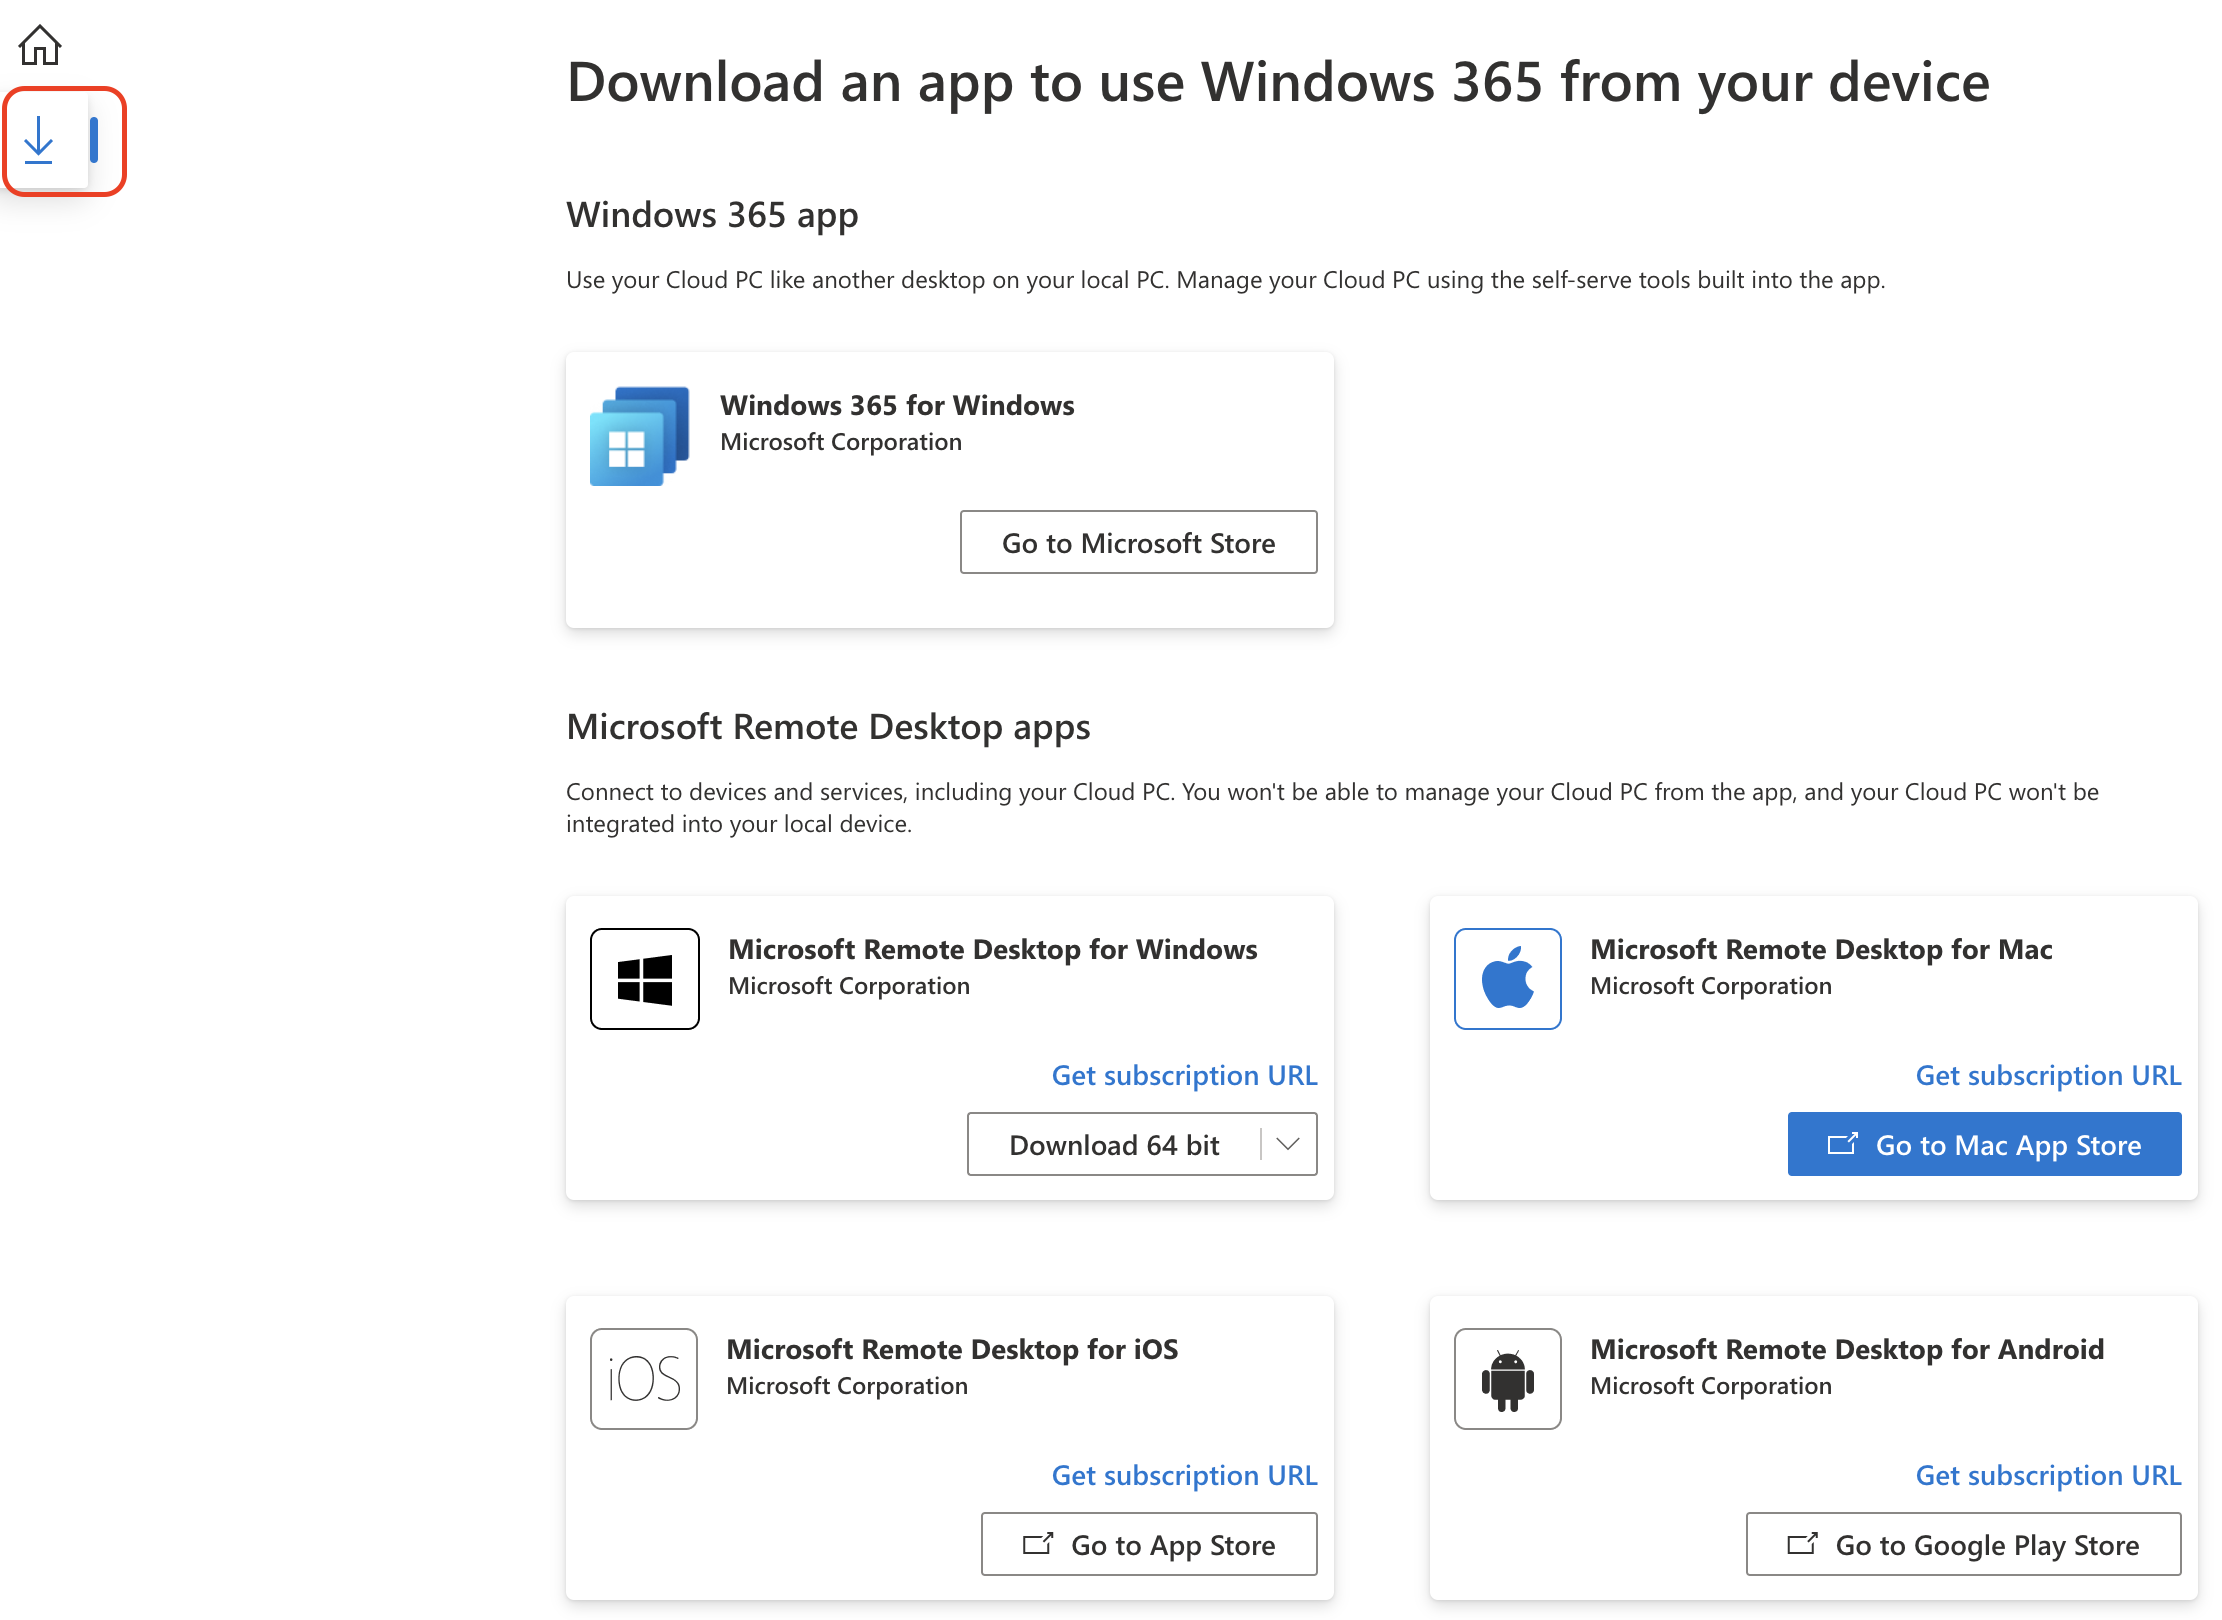Click 'Windows 365 for Windows' title text
Screen dimensions: 2222x1620
tap(897, 405)
